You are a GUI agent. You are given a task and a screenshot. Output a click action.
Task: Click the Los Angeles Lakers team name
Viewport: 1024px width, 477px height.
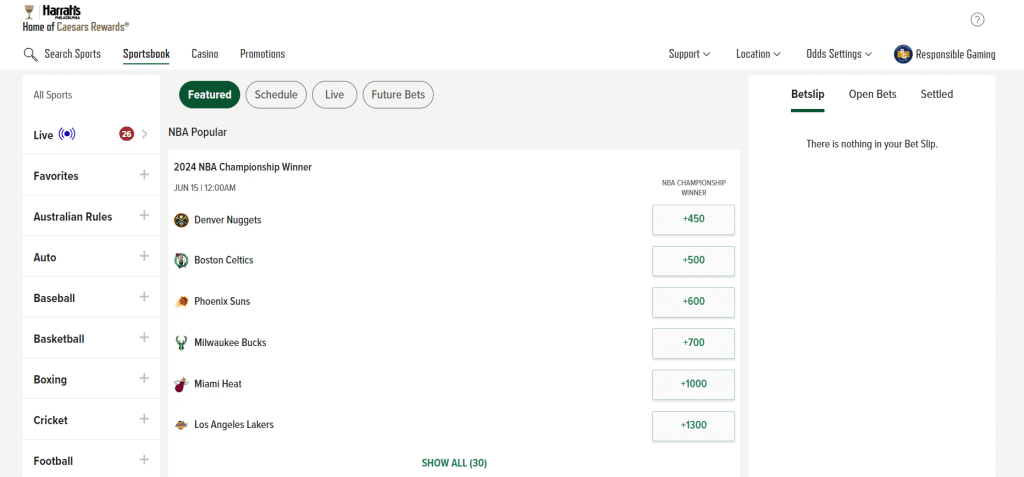(234, 425)
